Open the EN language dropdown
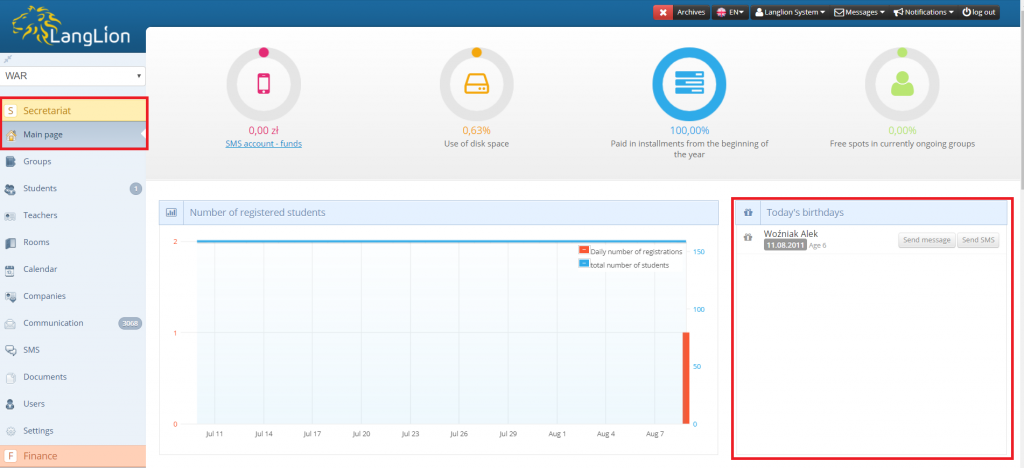 [x=730, y=13]
